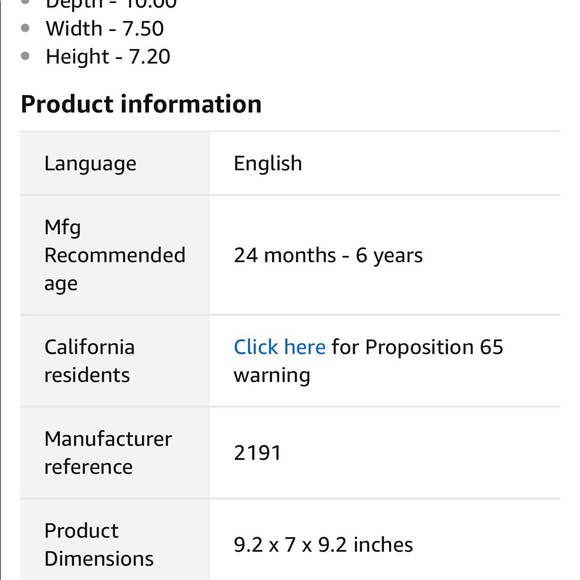
Task: Click the Mfg Recommended age label
Action: click(x=115, y=255)
